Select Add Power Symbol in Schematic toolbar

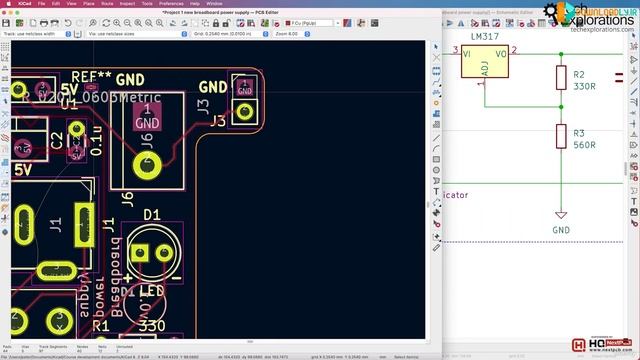point(633,71)
